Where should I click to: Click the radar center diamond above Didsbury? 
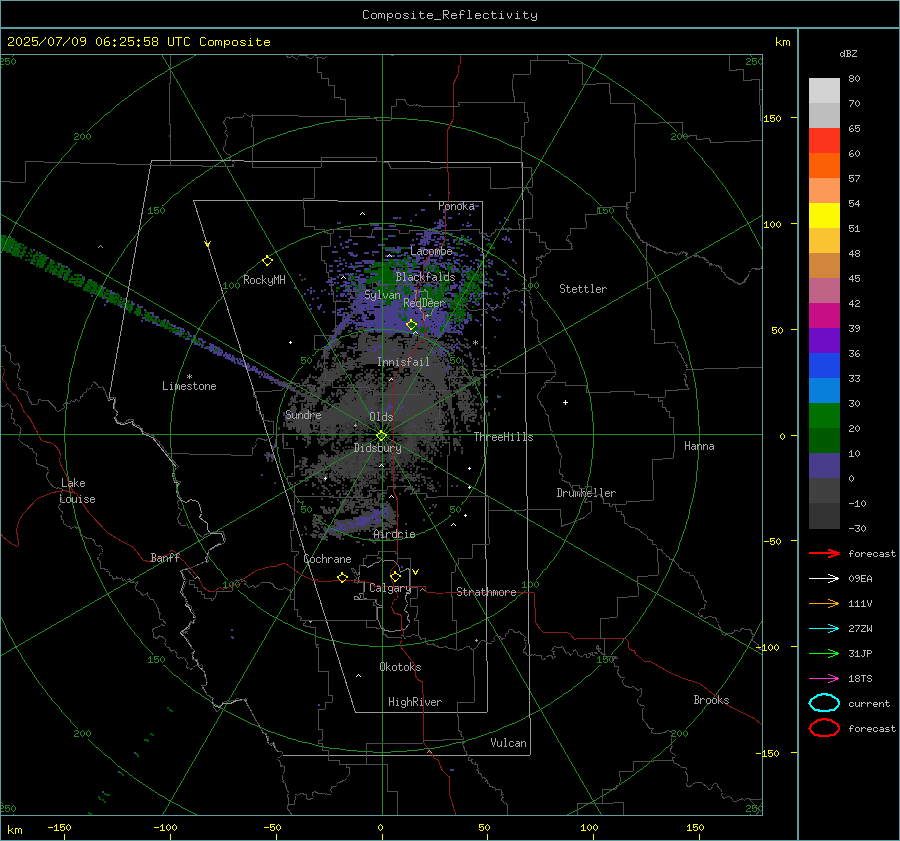coord(381,436)
